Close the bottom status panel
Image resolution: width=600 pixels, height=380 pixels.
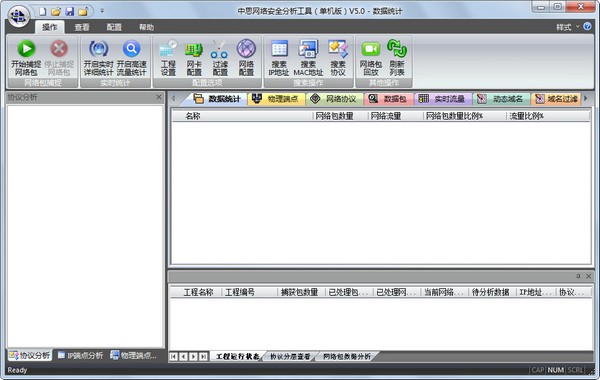[x=589, y=276]
